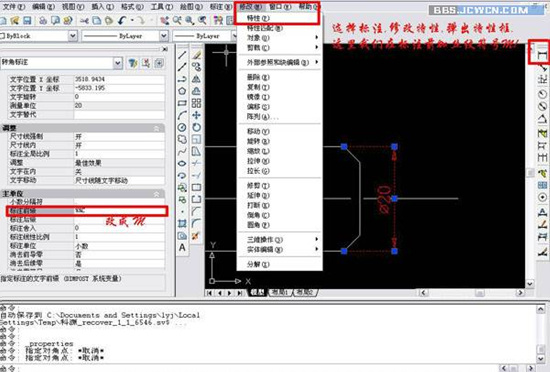Save the drawing with the floppy disk icon

(27, 21)
